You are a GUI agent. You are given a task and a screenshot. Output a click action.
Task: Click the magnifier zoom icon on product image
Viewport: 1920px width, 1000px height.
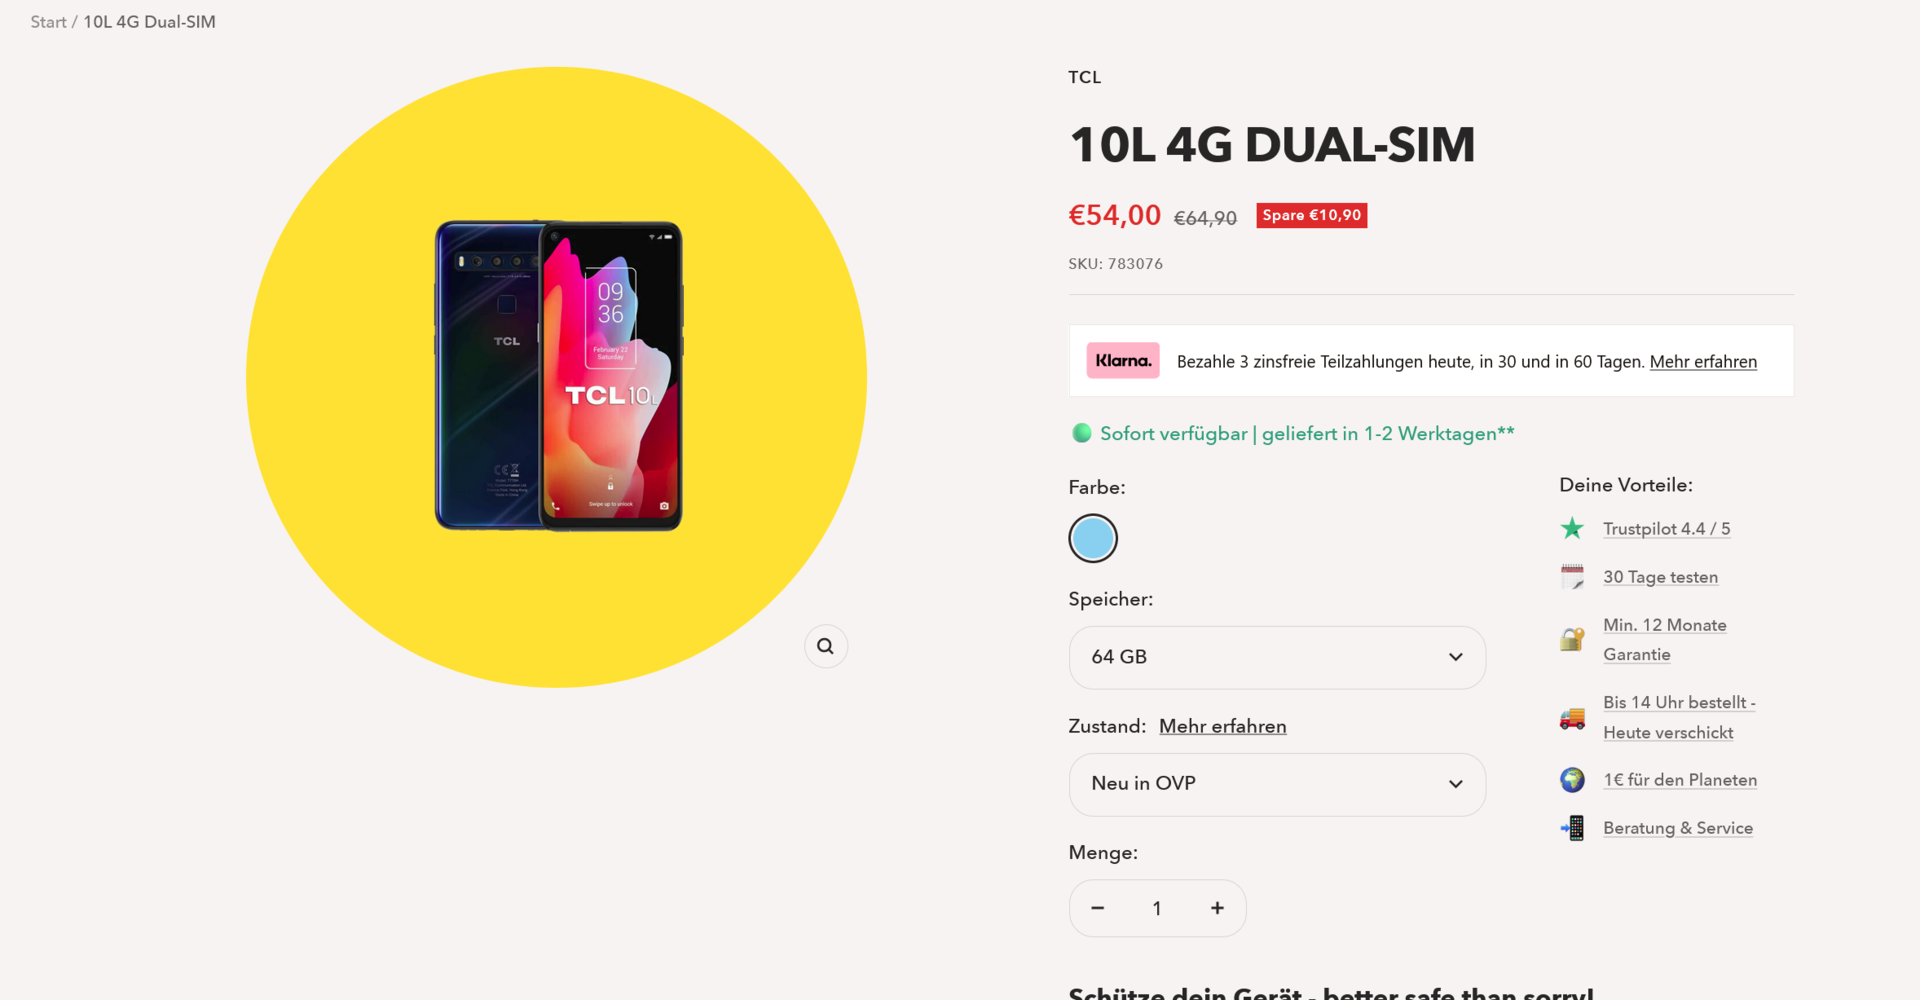[x=825, y=646]
